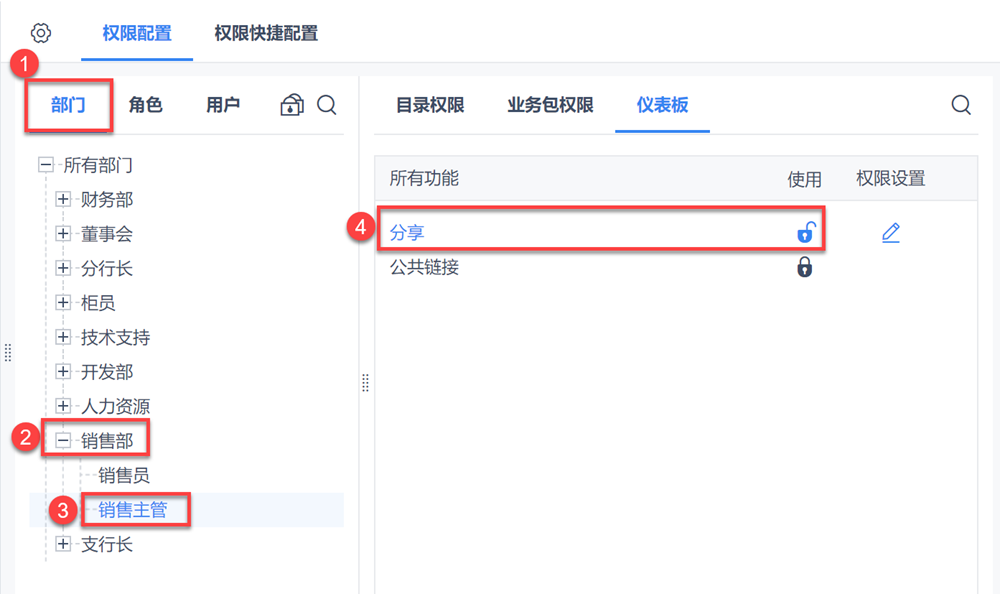Open search in the left department panel
1000x594 pixels.
pyautogui.click(x=327, y=105)
